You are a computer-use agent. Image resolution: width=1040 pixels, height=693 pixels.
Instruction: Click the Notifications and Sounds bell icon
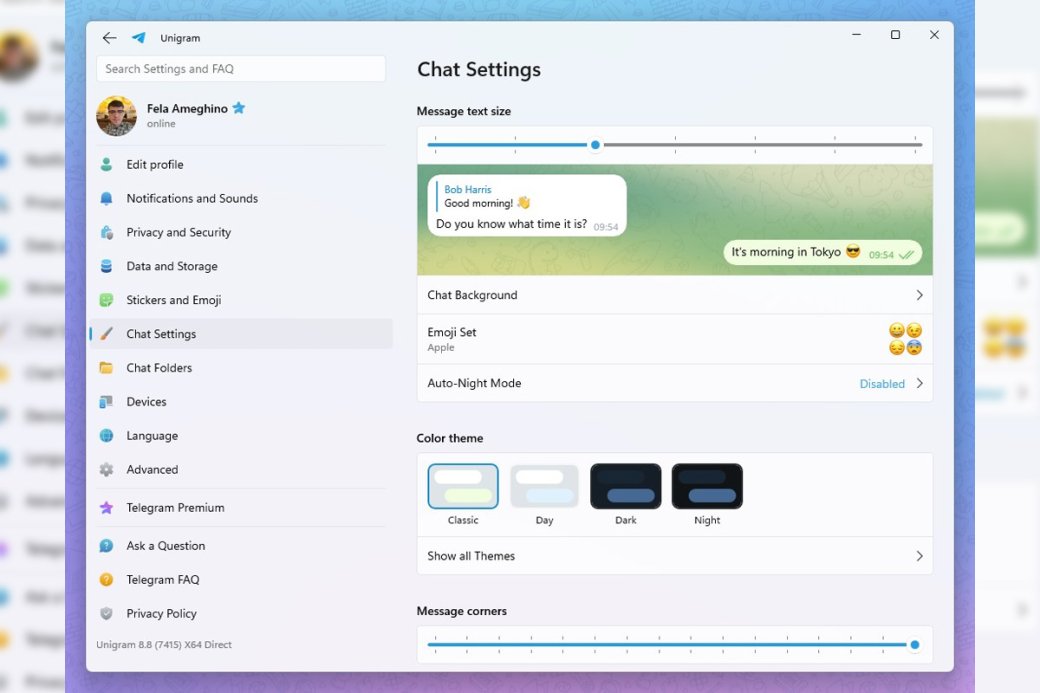[106, 198]
